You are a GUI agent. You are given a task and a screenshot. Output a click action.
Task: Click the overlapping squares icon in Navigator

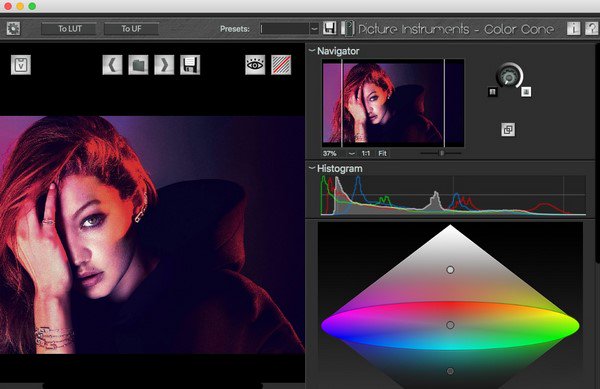[x=508, y=130]
